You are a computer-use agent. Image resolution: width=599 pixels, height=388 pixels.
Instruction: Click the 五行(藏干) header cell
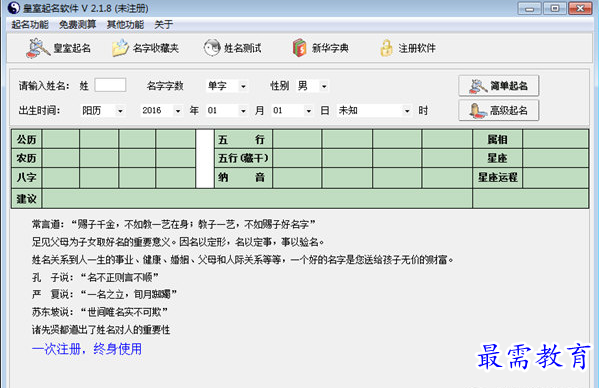244,158
